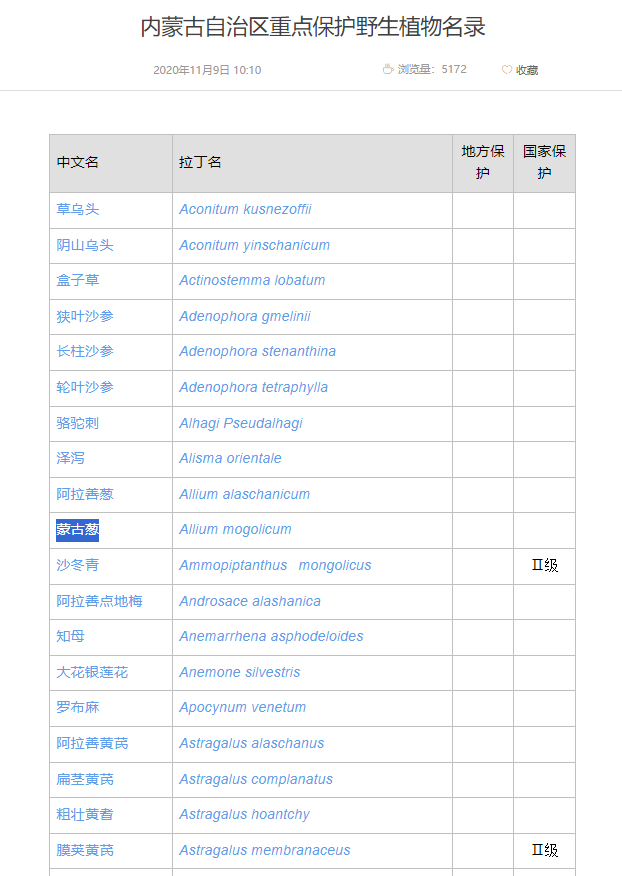Open the 扁茎黄芪 link
Image resolution: width=622 pixels, height=876 pixels.
pyautogui.click(x=85, y=779)
